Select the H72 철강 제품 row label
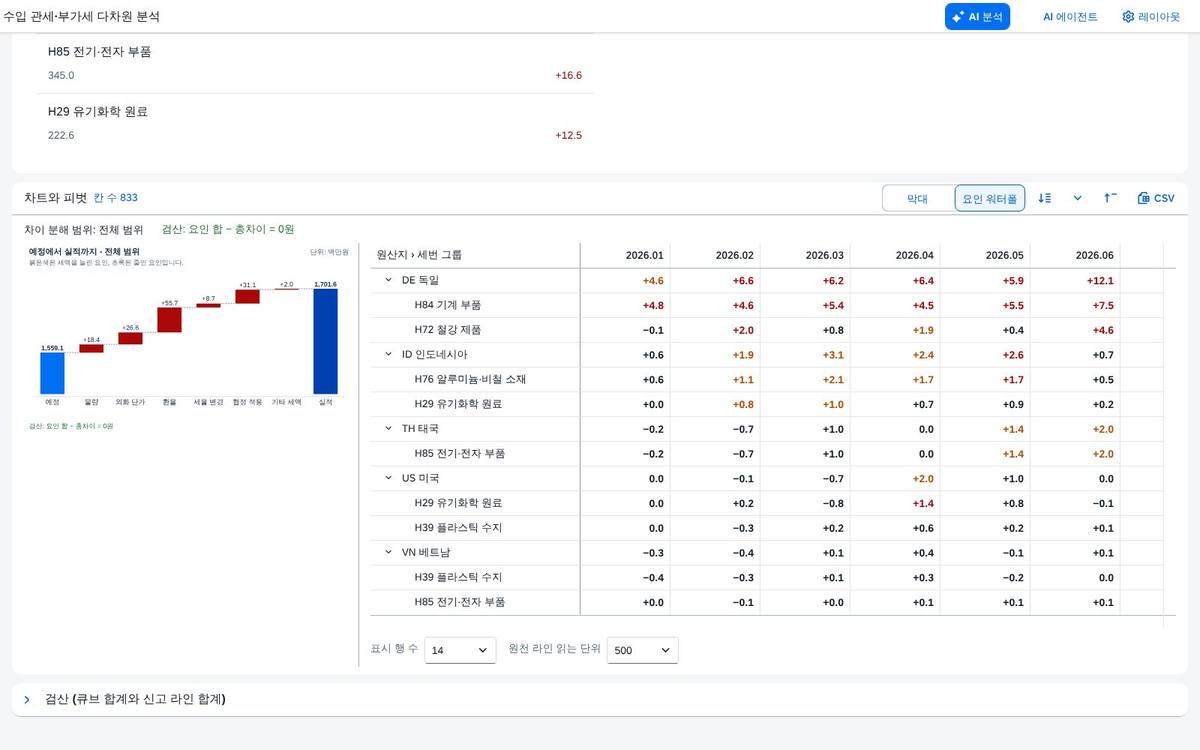 pyautogui.click(x=447, y=330)
